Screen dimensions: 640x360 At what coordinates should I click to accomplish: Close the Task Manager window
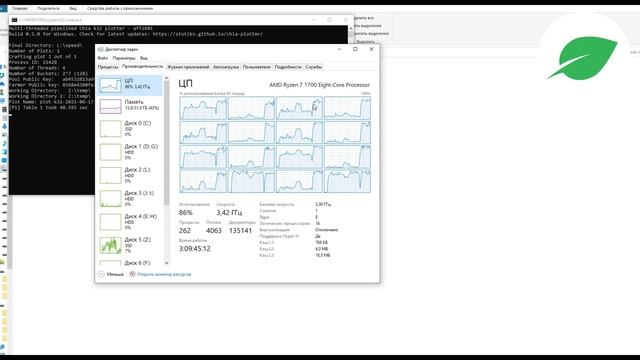point(371,49)
